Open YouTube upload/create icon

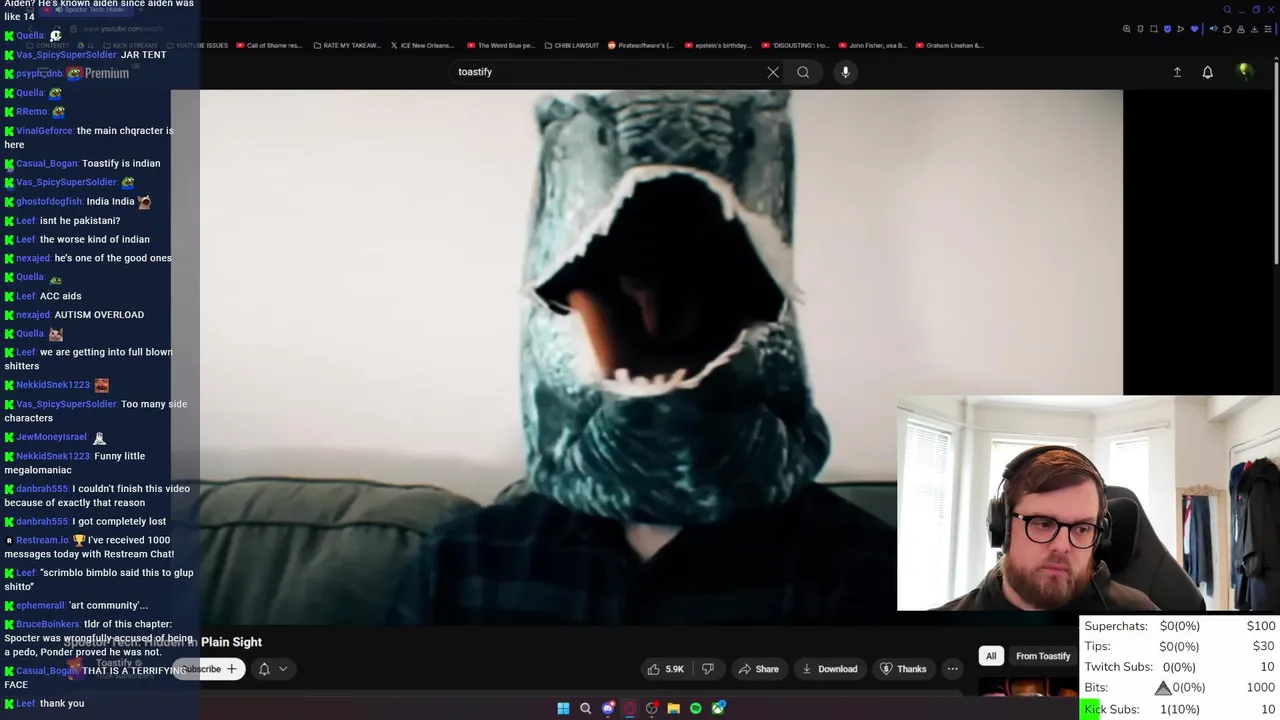[x=1177, y=72]
